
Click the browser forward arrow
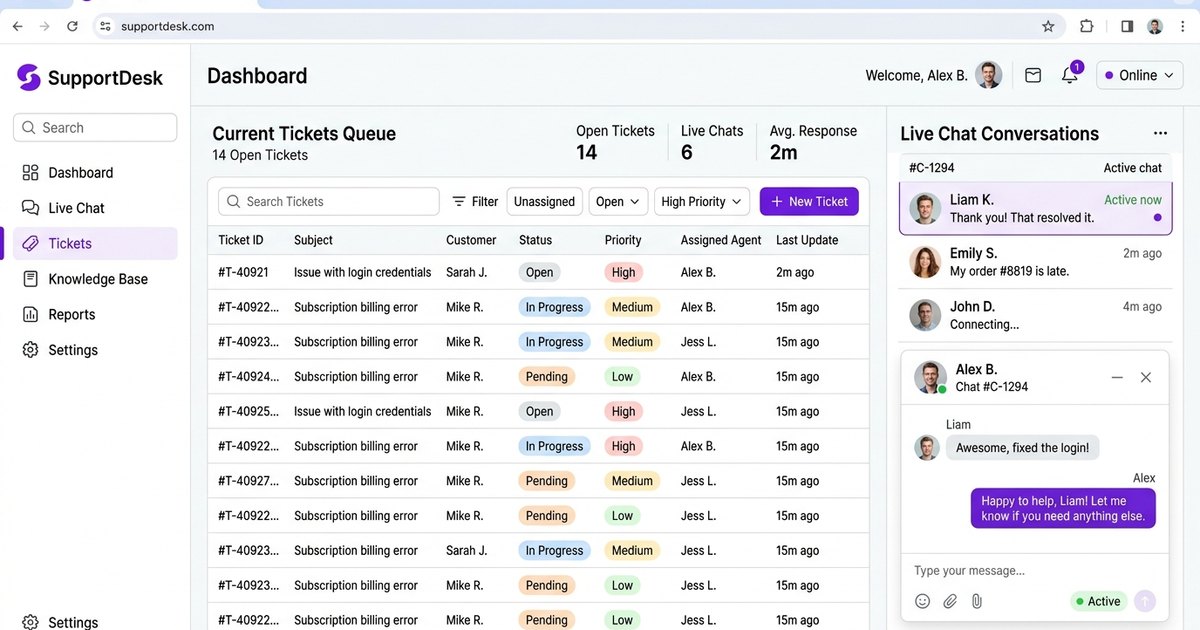tap(44, 26)
